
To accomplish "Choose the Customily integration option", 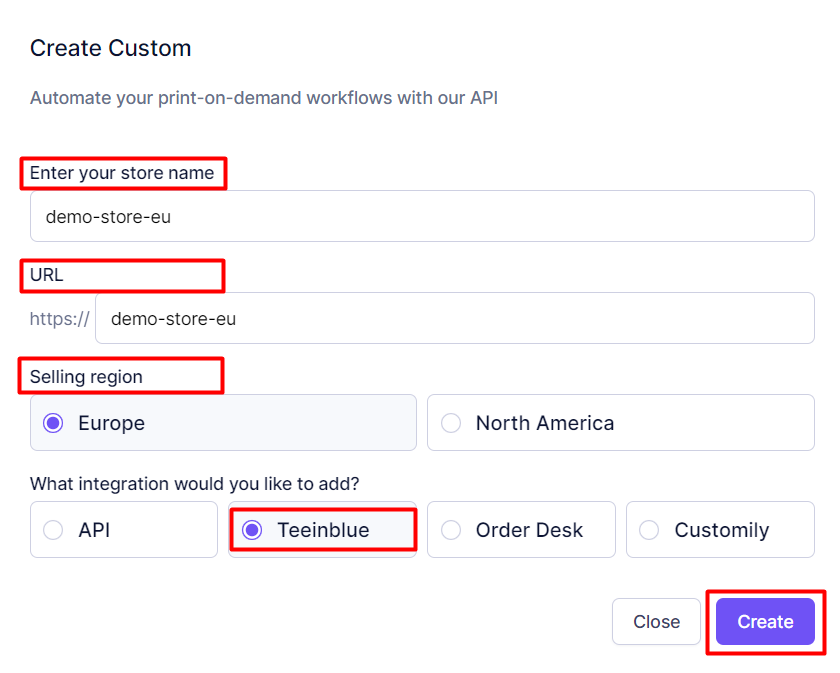I will click(x=720, y=530).
